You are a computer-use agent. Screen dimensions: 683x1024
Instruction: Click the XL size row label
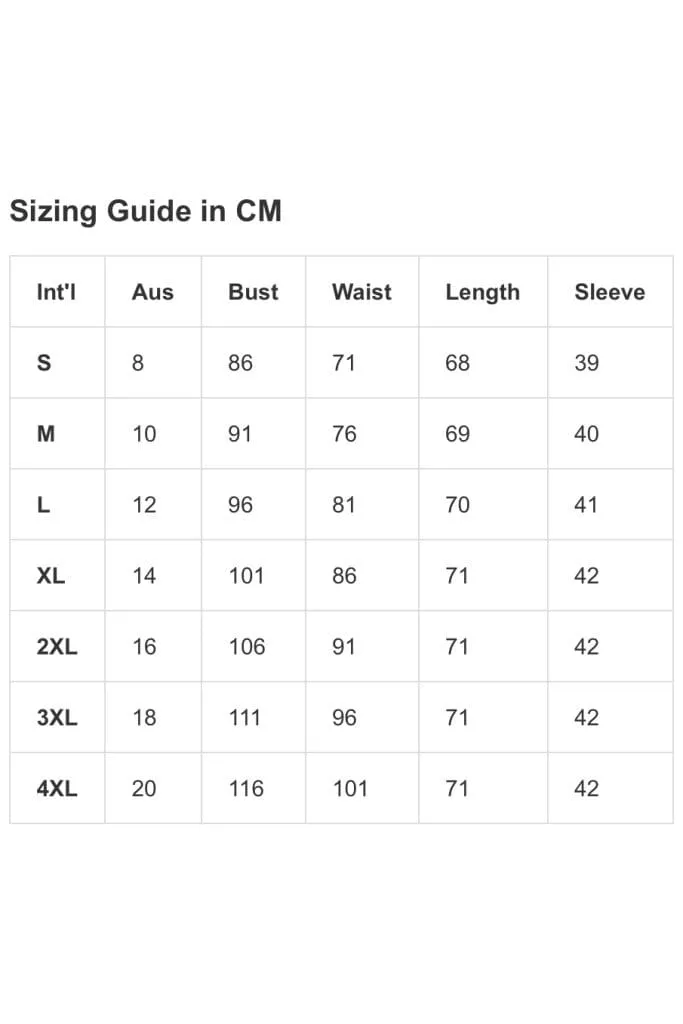[51, 576]
